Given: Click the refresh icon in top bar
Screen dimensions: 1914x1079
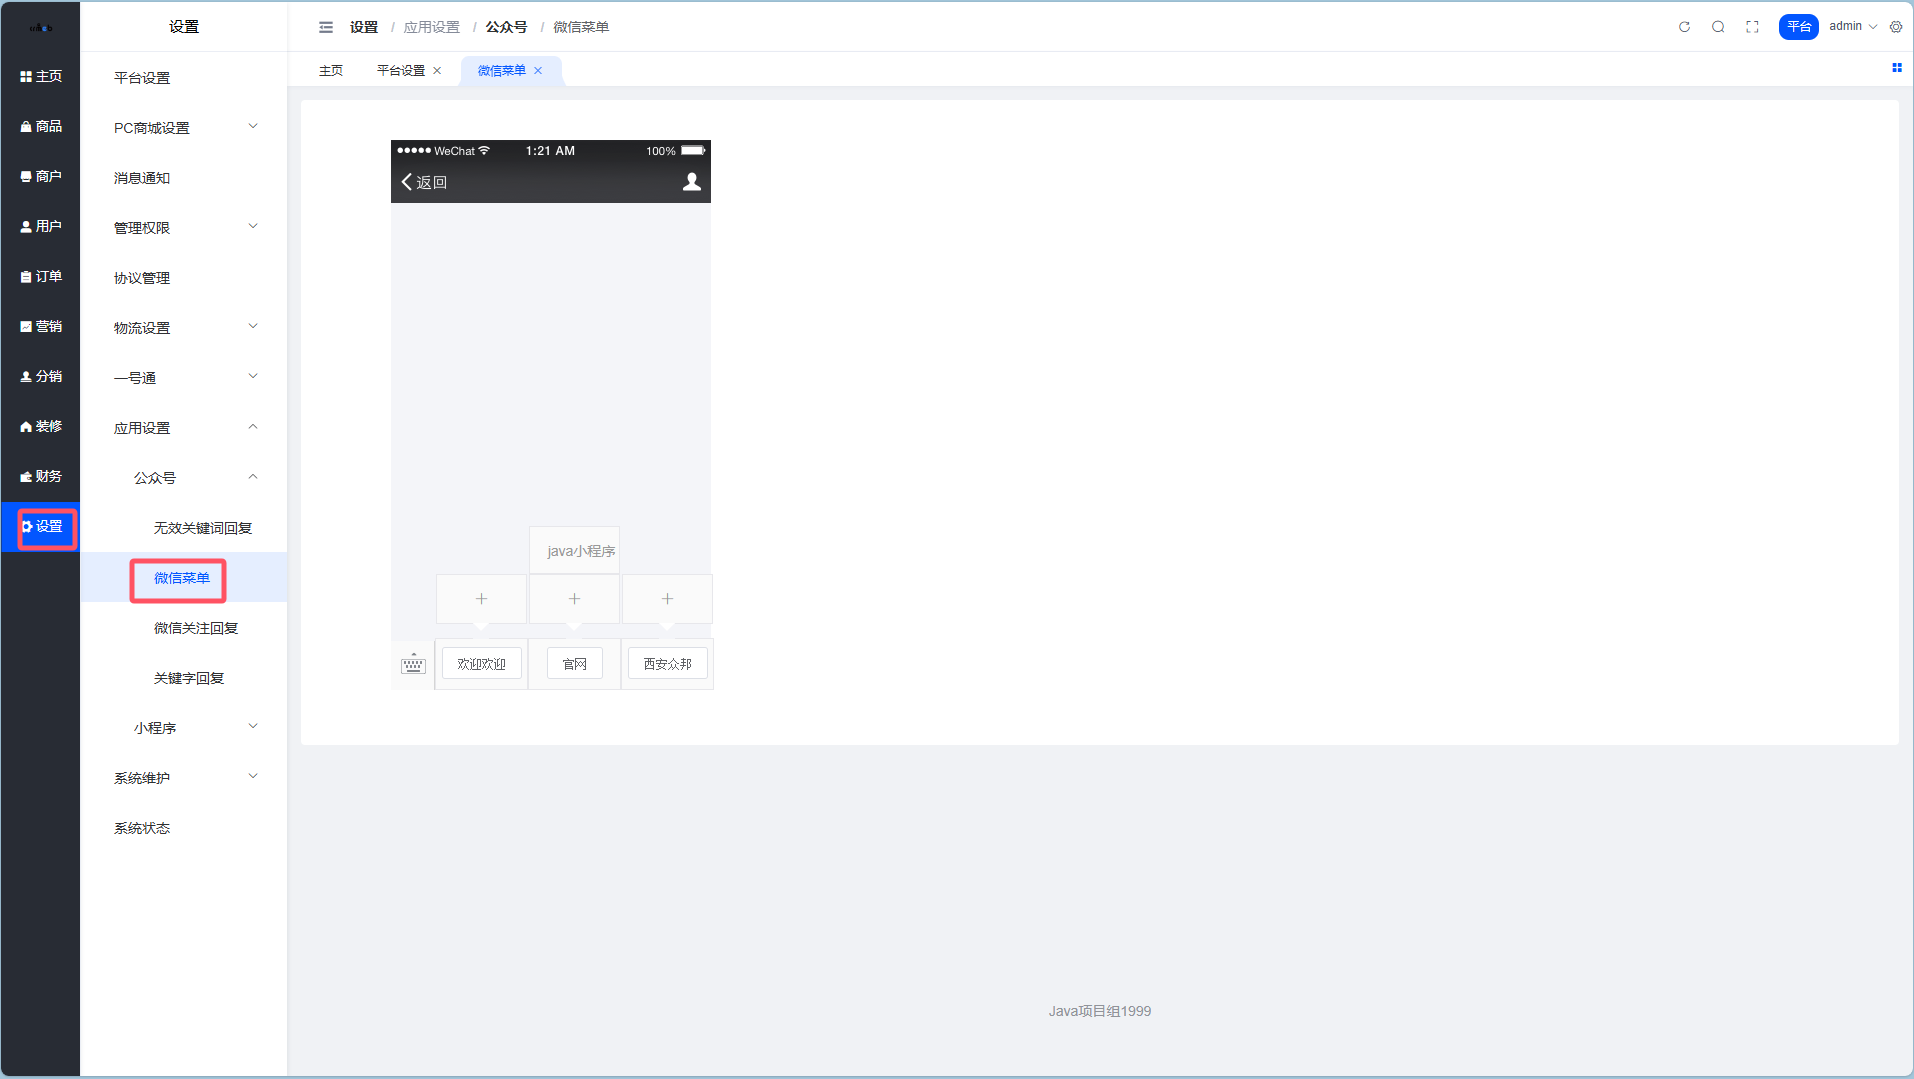Looking at the screenshot, I should click(x=1684, y=27).
